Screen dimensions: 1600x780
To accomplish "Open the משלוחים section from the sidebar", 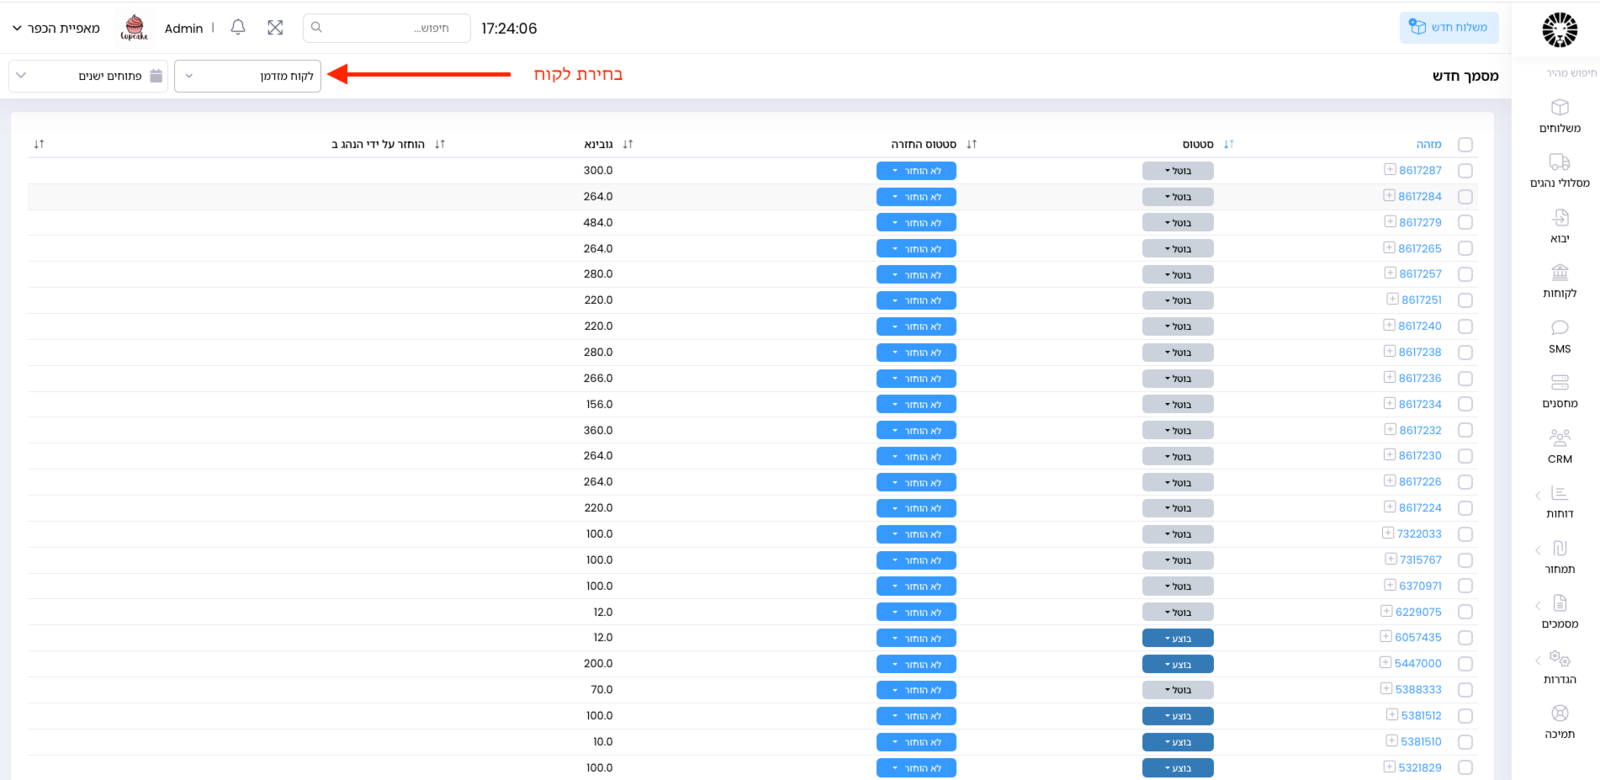I will point(1559,116).
